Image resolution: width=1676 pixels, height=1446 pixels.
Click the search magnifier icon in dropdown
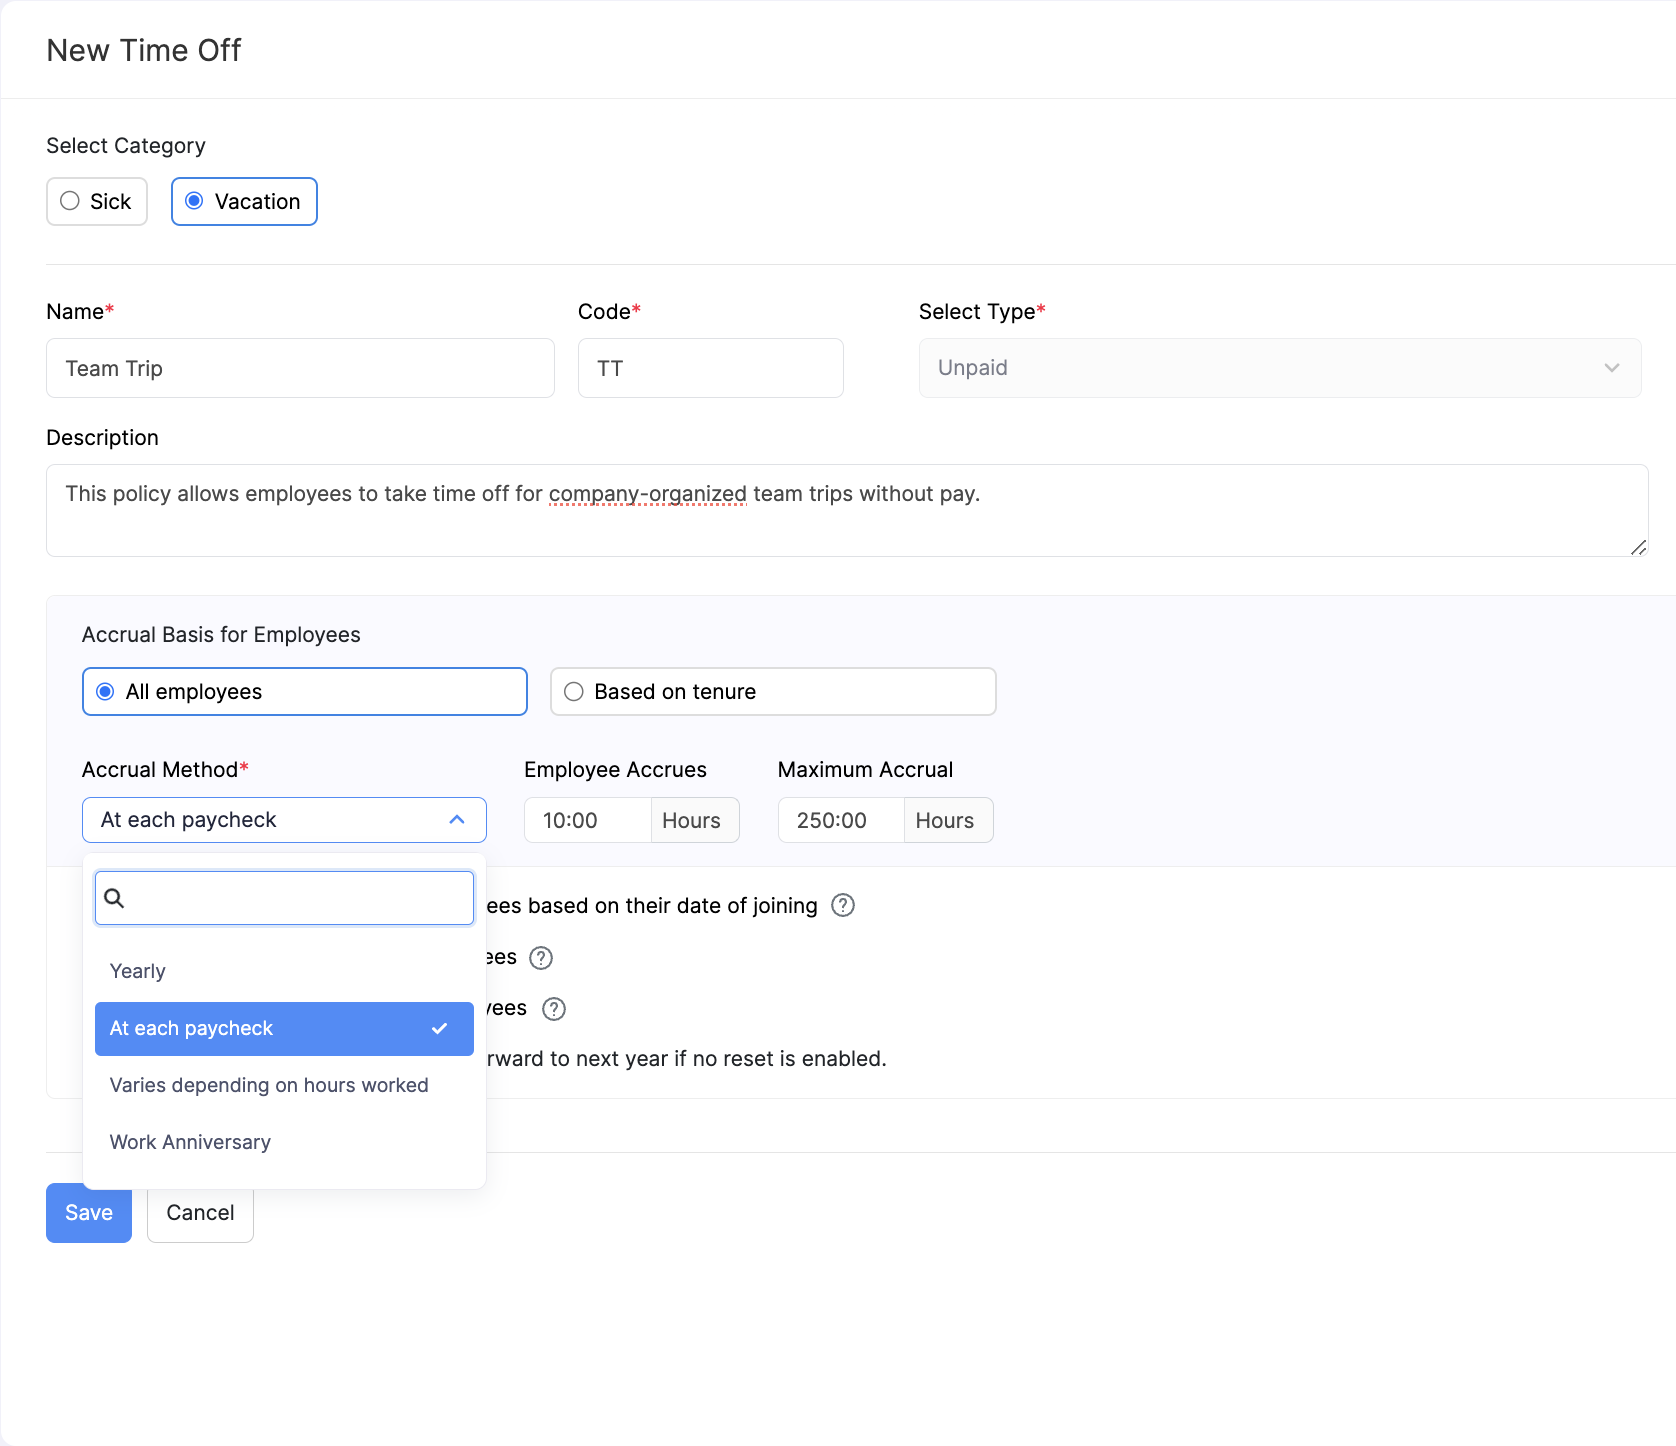point(115,898)
